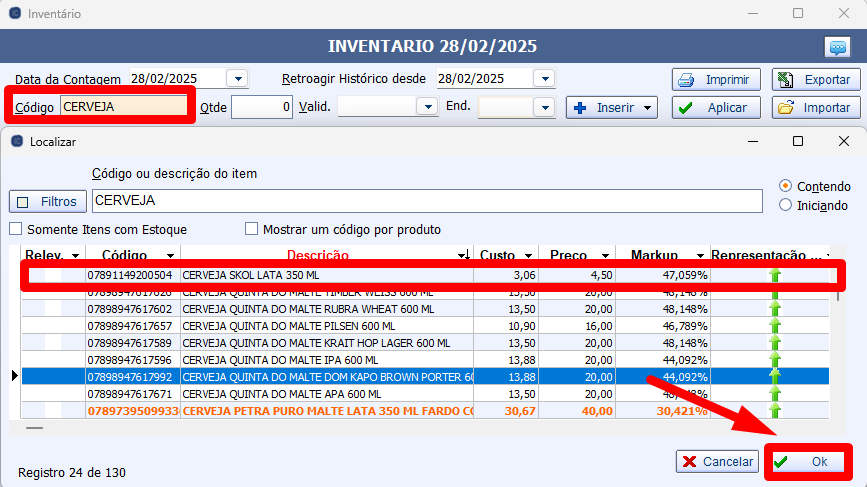Viewport: 867px width, 487px height.
Task: Click the Exportar button
Action: [814, 79]
